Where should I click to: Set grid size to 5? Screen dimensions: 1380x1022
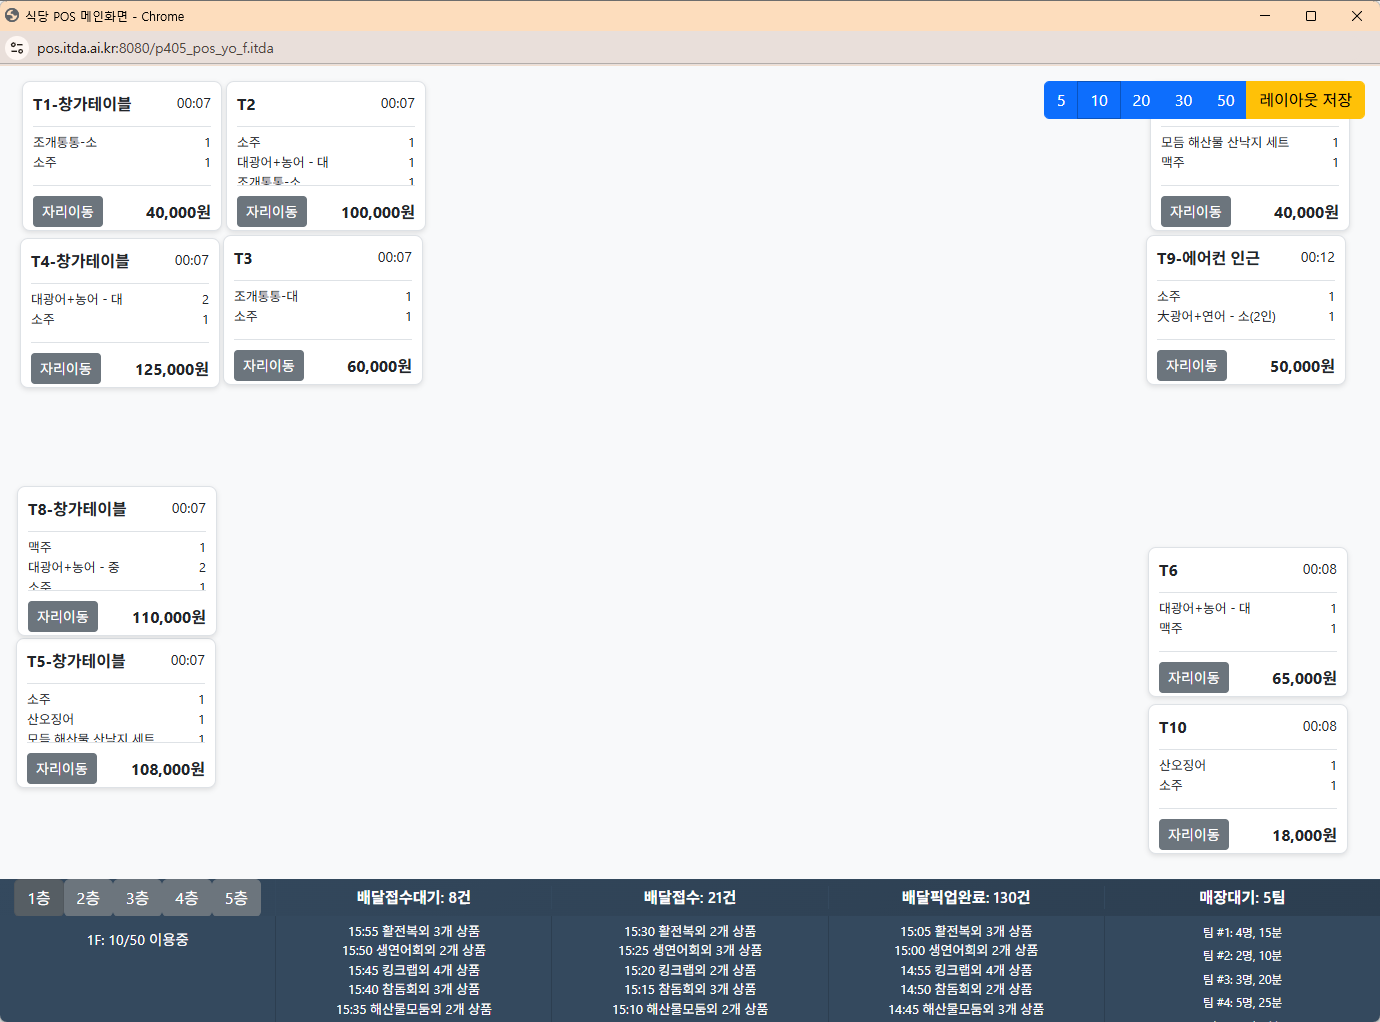(1061, 100)
